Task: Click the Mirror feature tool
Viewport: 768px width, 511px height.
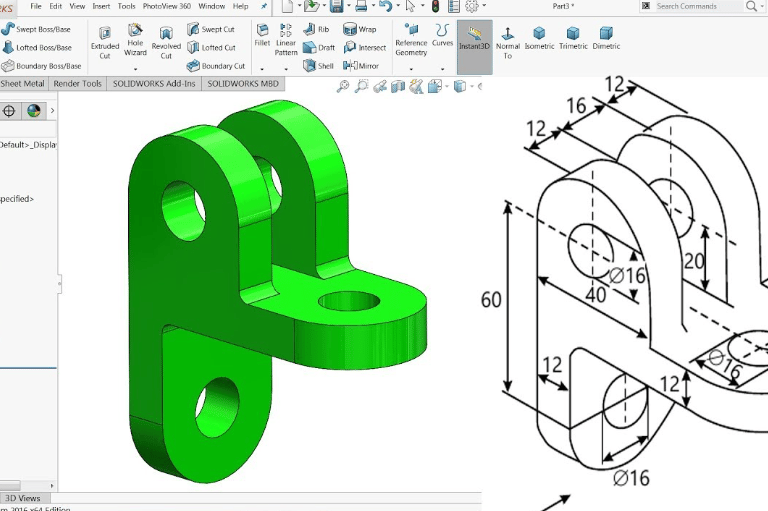Action: [x=361, y=66]
